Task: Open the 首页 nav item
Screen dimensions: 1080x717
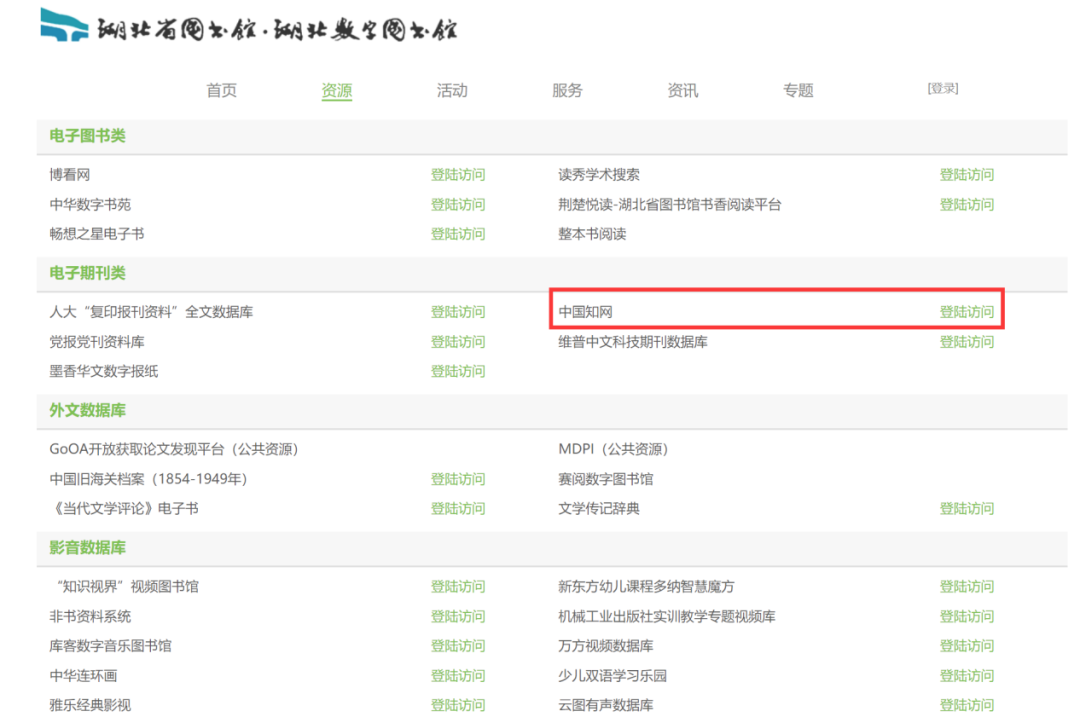Action: point(221,90)
